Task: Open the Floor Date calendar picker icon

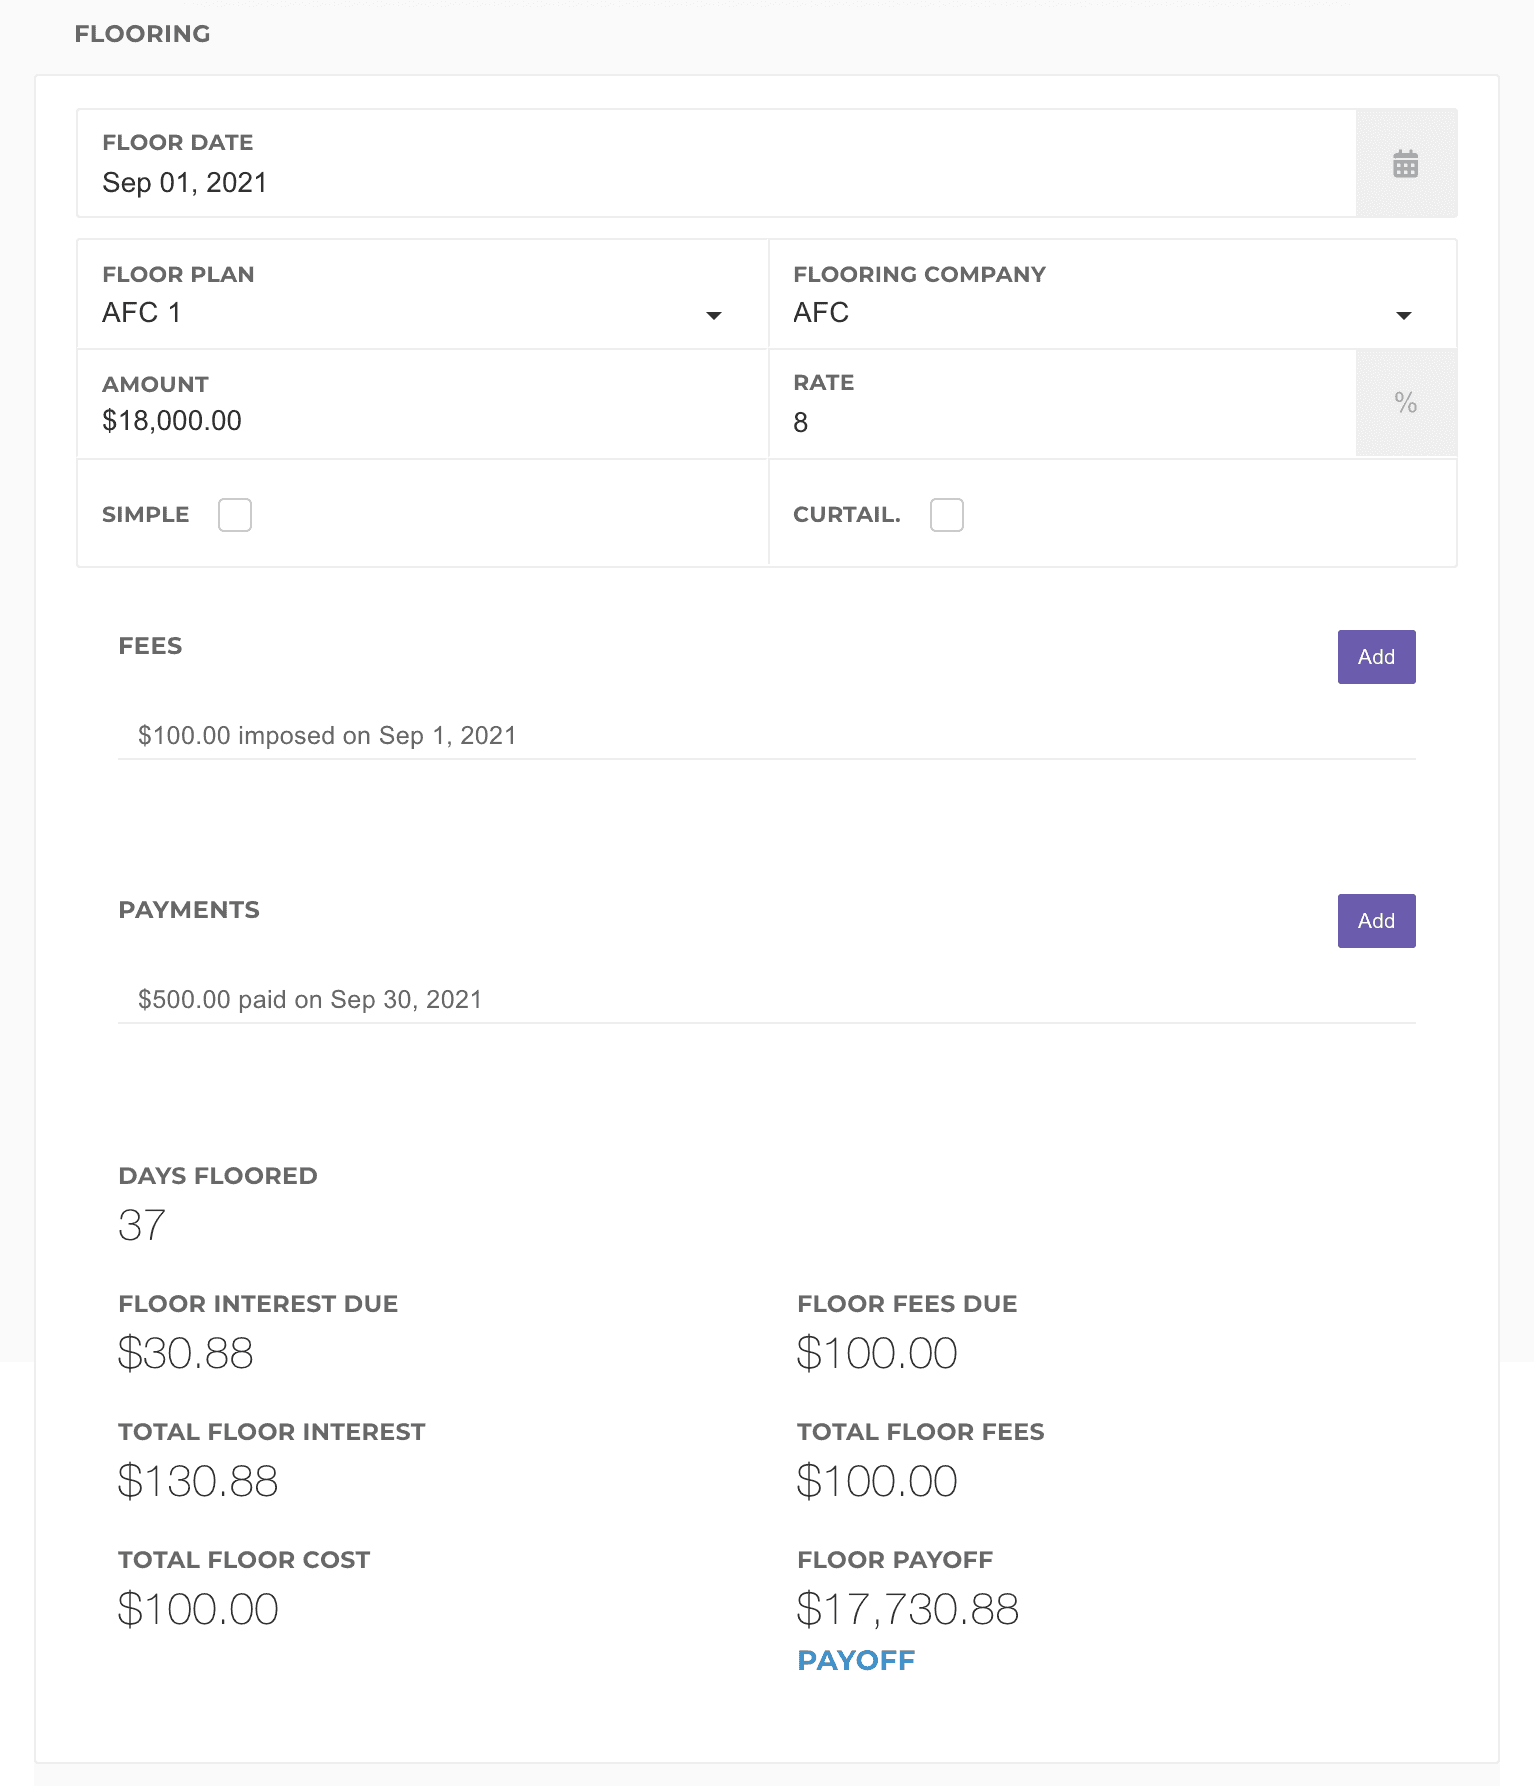Action: tap(1405, 164)
